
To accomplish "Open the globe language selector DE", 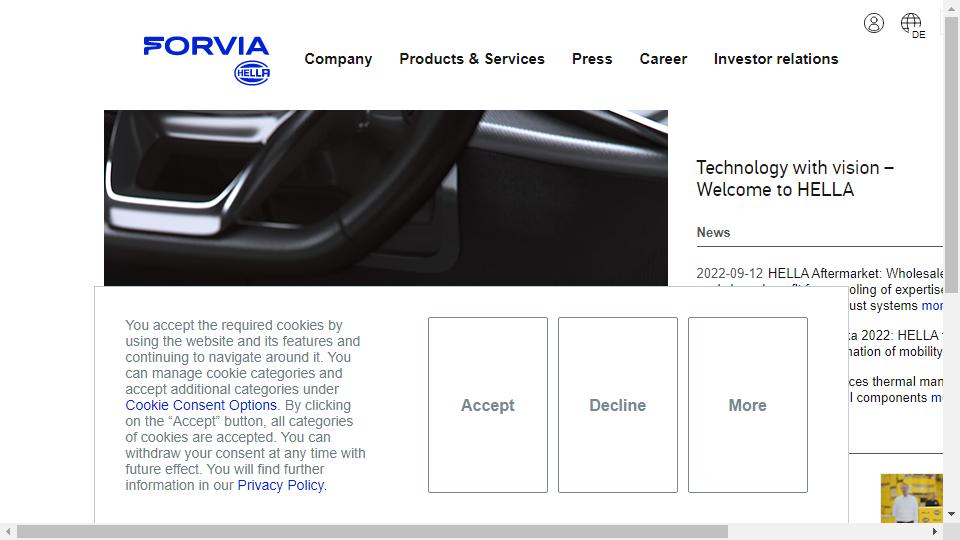I will coord(913,26).
